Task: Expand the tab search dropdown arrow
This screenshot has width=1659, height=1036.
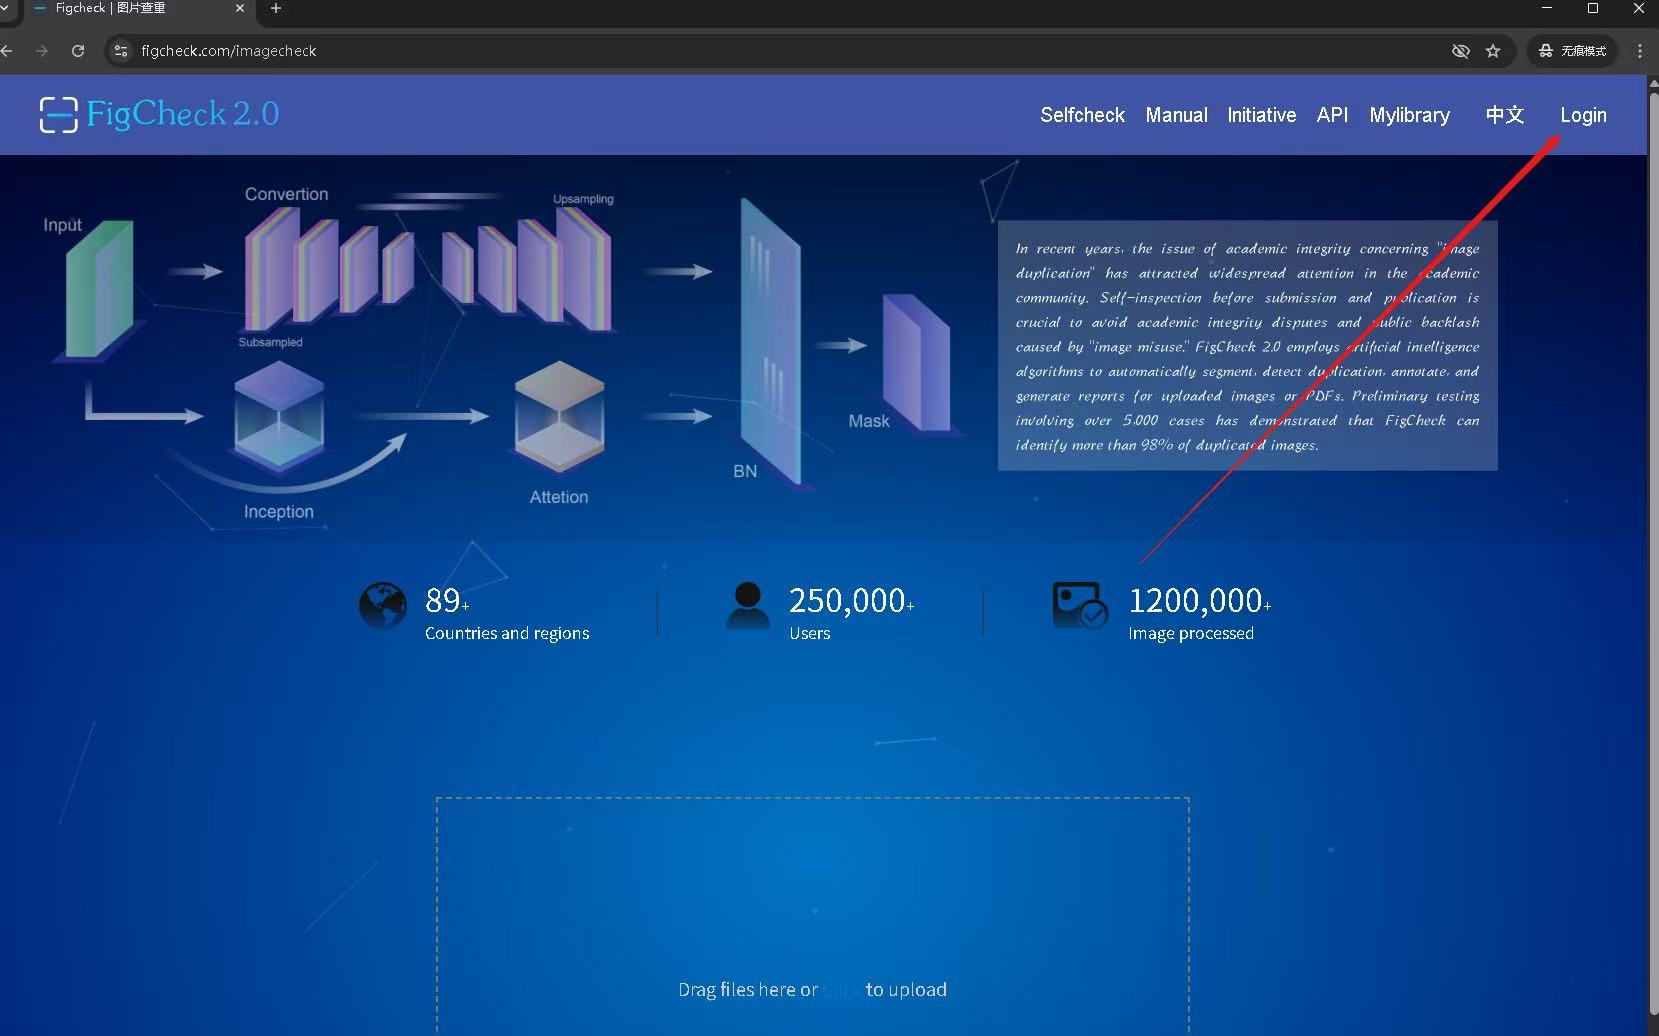Action: pos(5,9)
